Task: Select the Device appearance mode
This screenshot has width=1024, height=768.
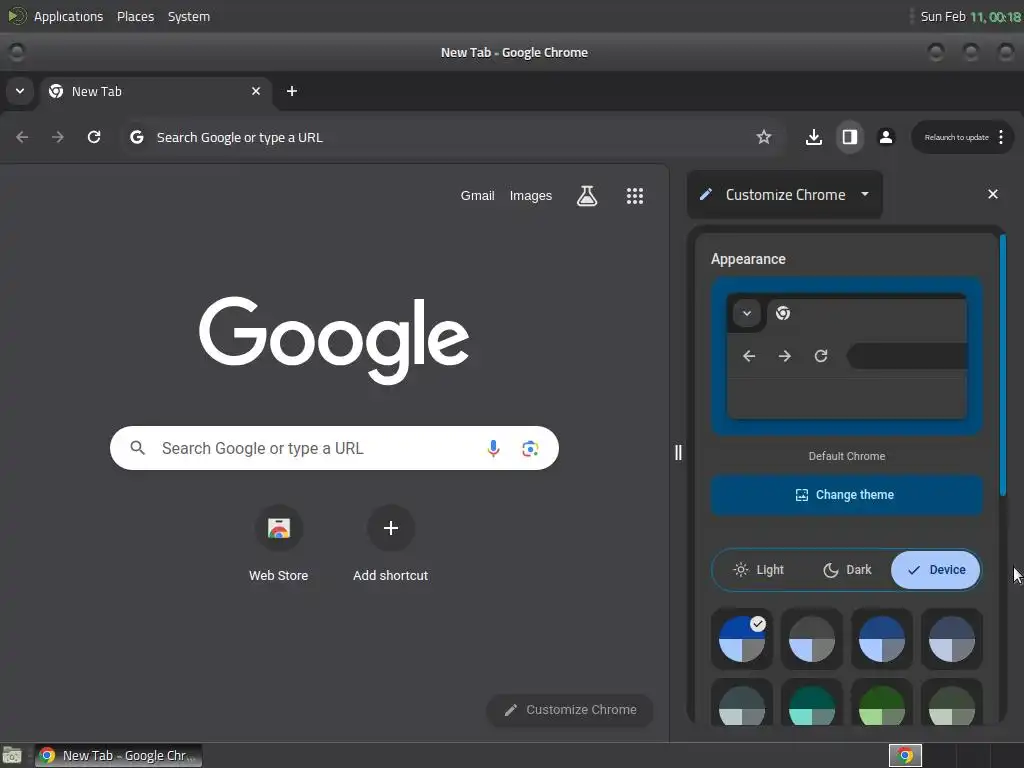Action: point(936,569)
